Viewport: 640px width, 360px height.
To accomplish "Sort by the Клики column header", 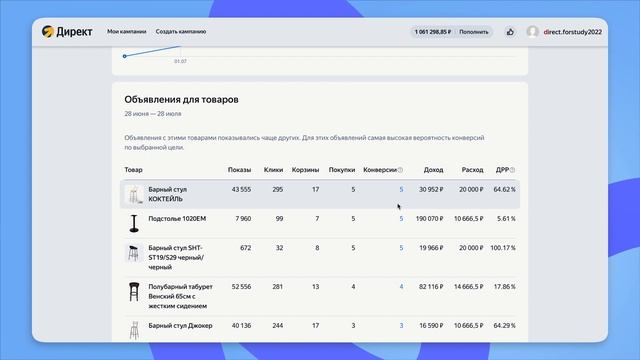I will [273, 170].
